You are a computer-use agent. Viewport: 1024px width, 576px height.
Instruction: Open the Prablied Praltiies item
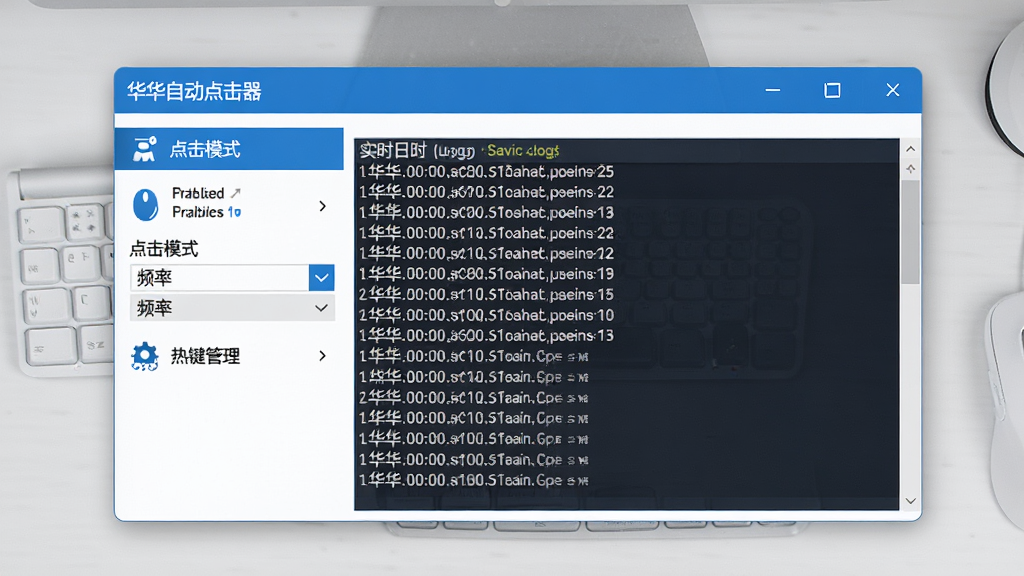[229, 204]
